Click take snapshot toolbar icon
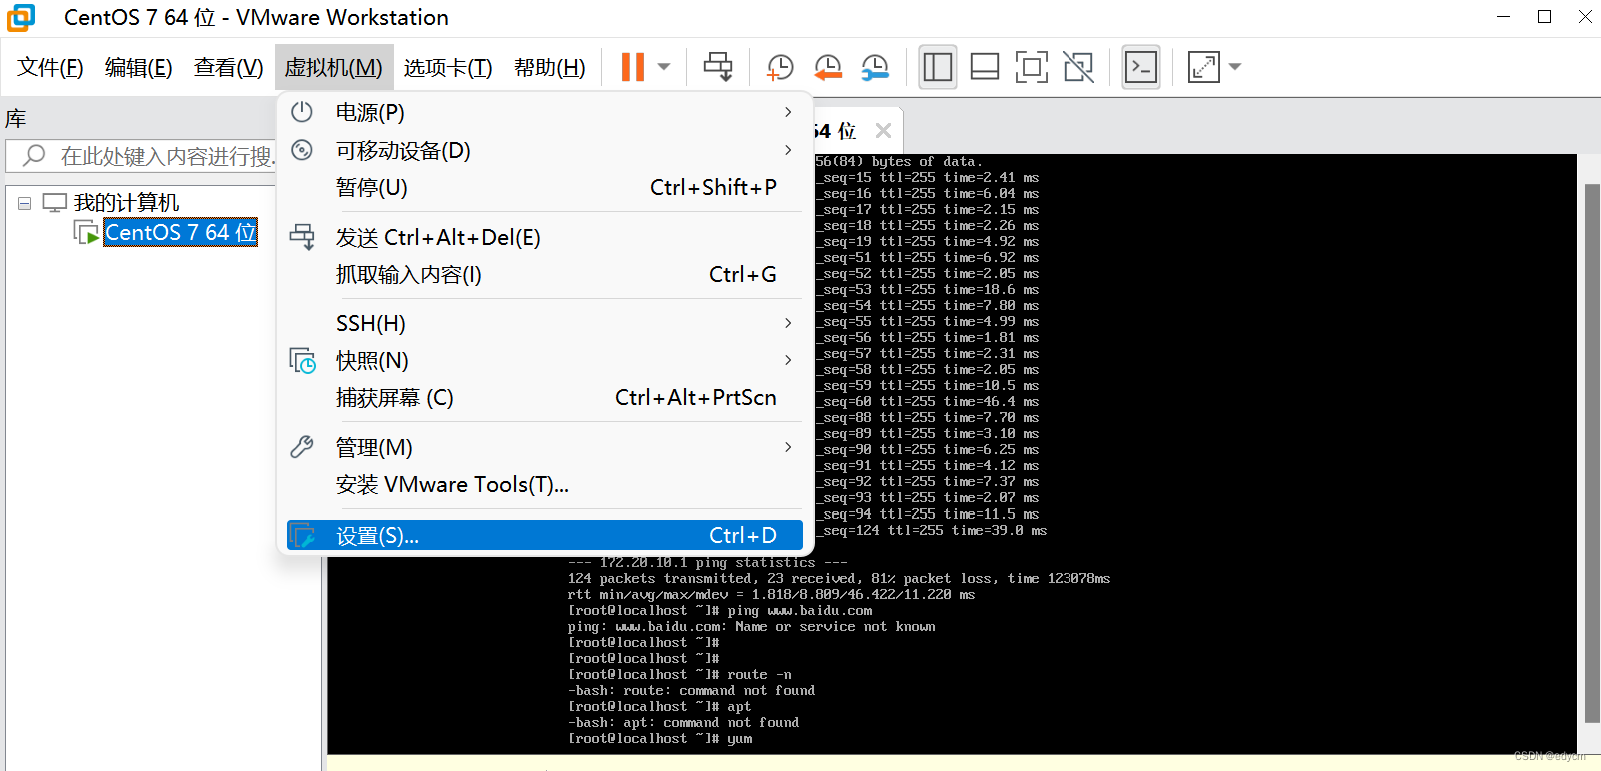 780,67
